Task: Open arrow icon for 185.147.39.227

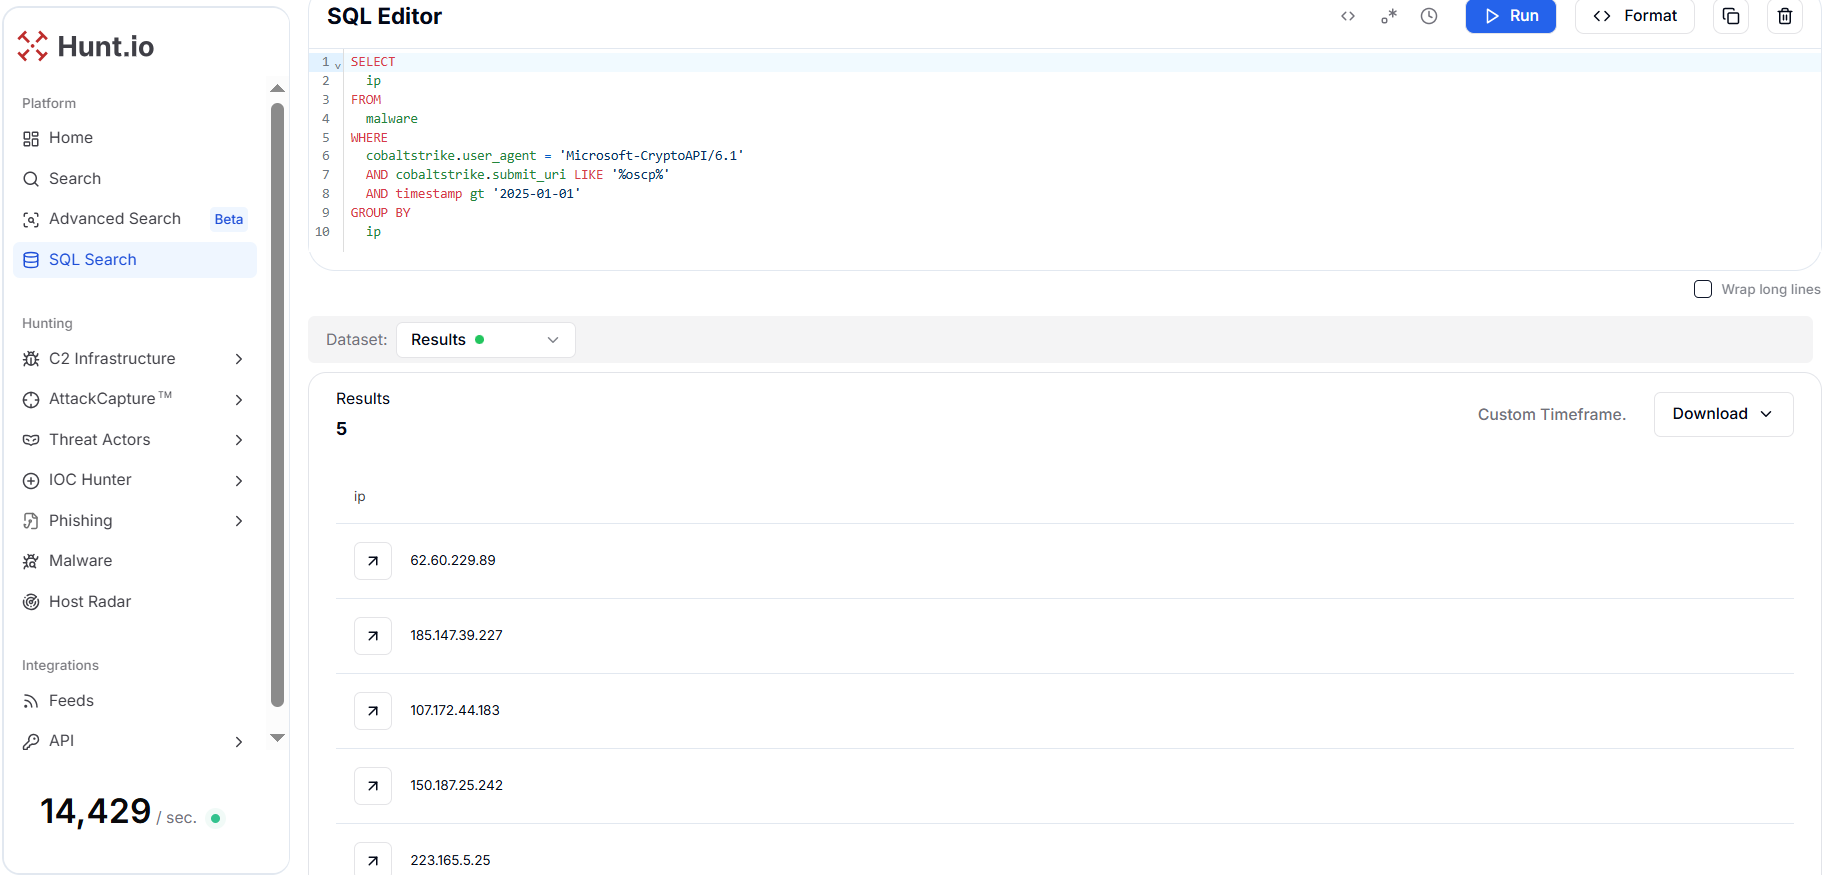Action: (373, 636)
